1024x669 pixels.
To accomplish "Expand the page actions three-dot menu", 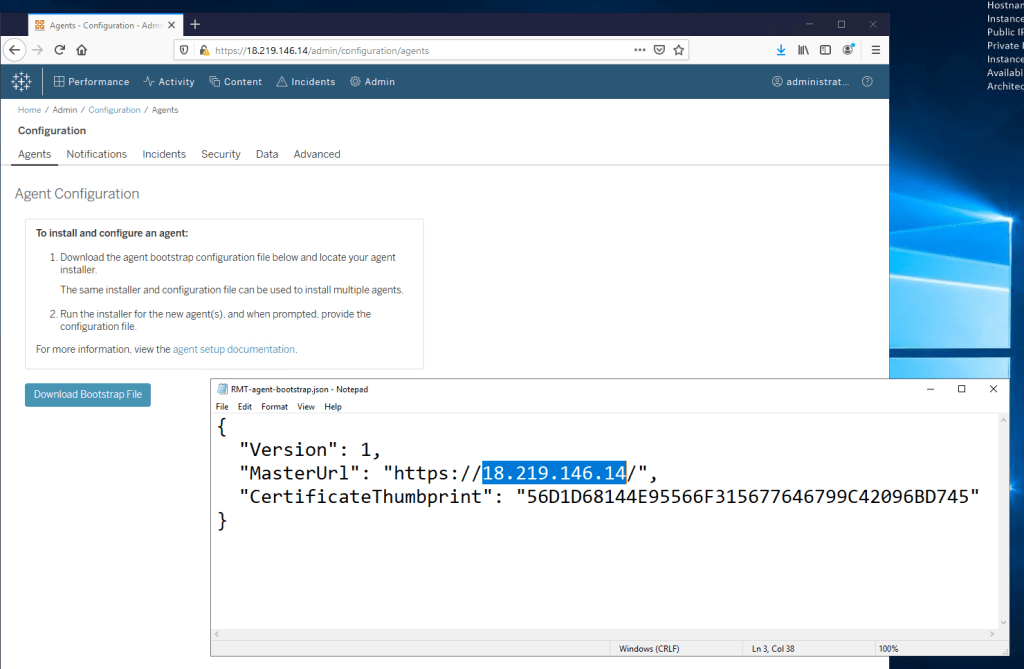I will click(640, 49).
